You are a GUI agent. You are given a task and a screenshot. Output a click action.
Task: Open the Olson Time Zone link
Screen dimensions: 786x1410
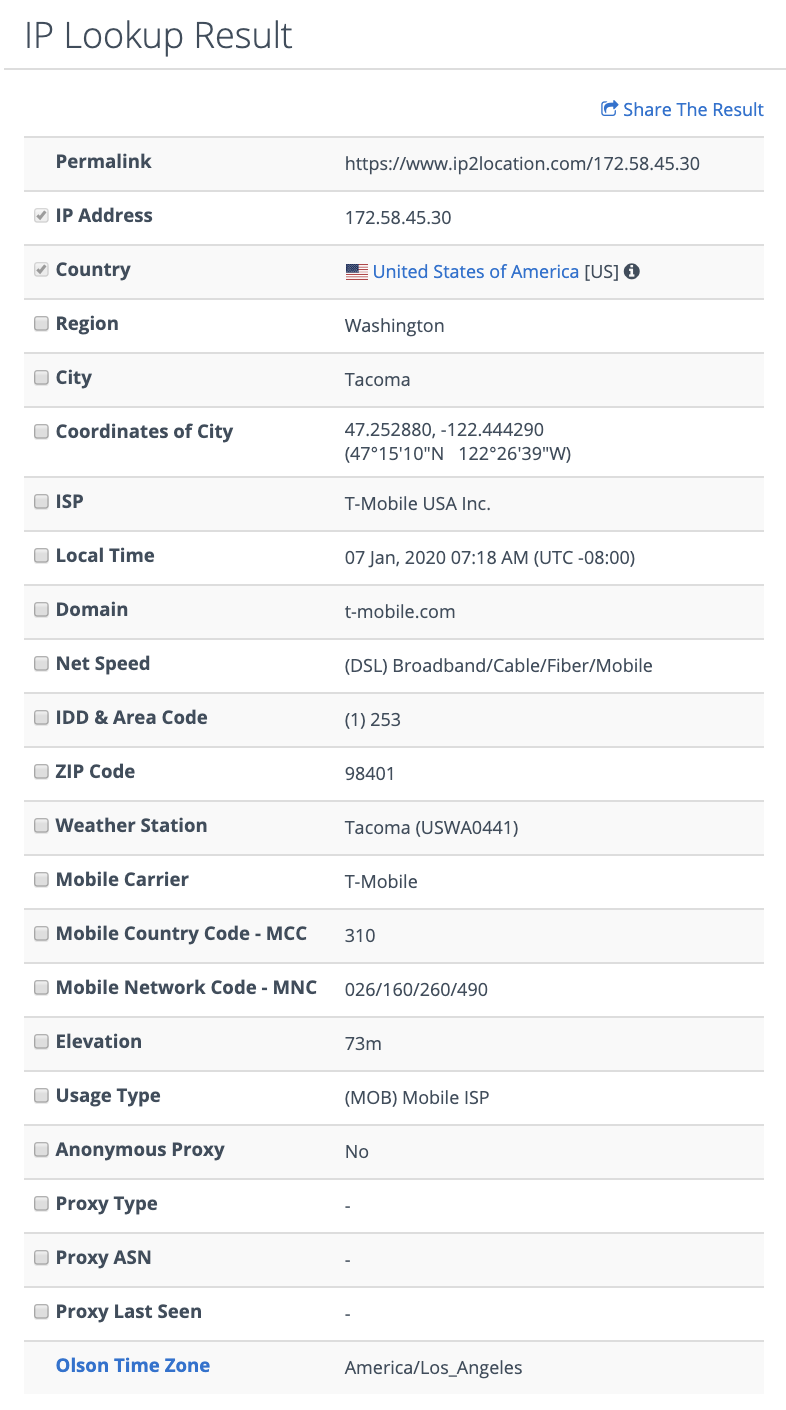click(x=133, y=1365)
